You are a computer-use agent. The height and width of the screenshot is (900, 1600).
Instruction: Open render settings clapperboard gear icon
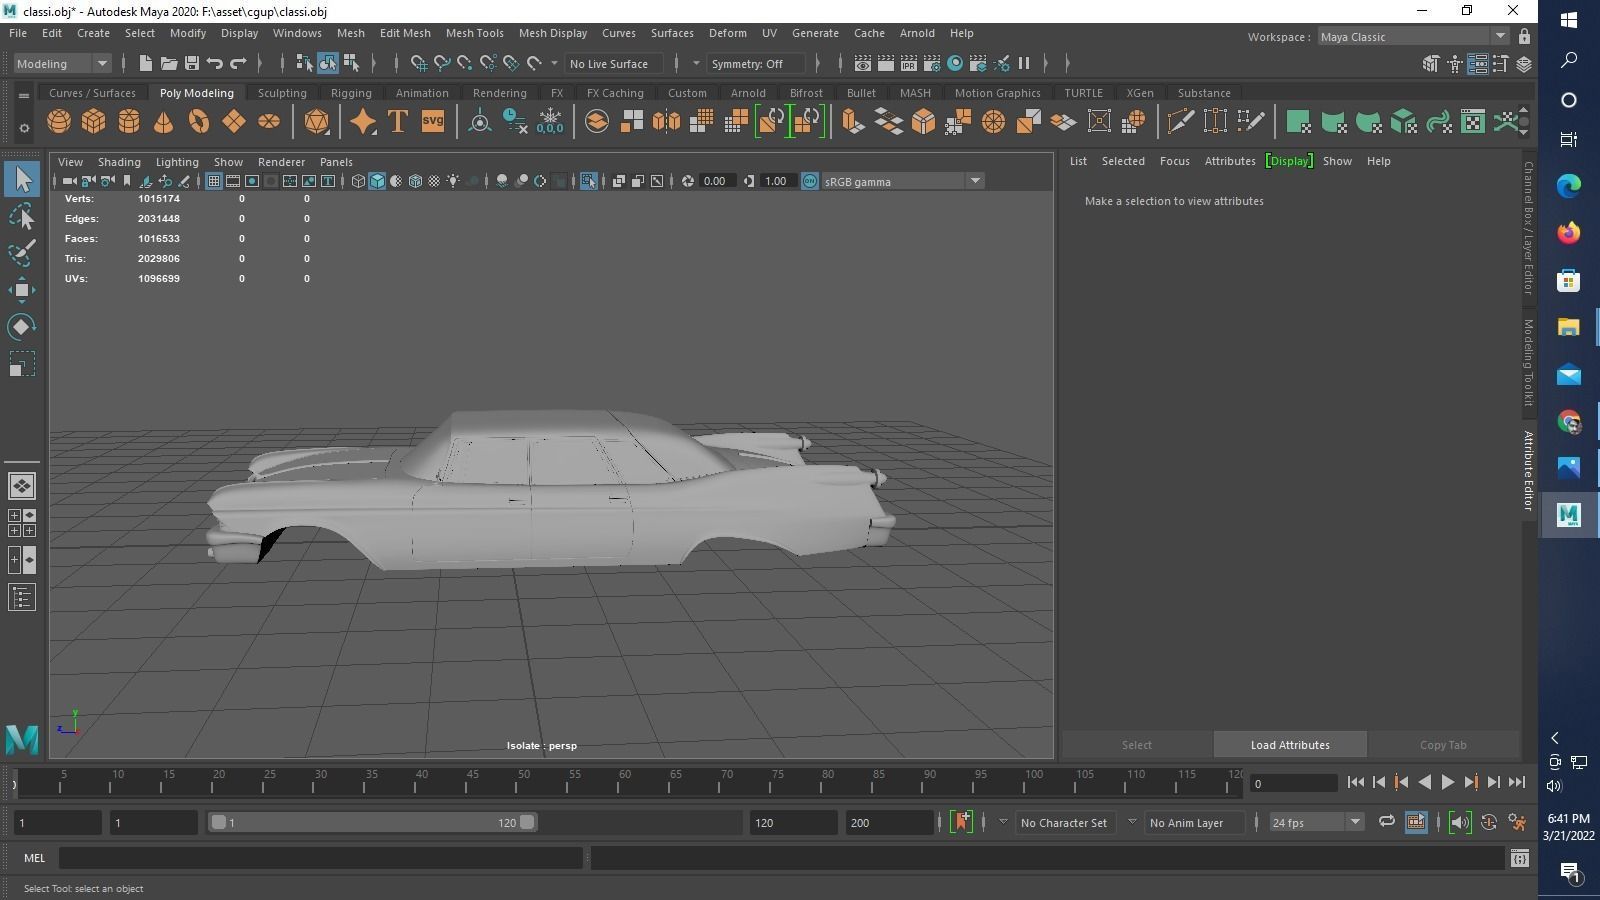point(932,64)
